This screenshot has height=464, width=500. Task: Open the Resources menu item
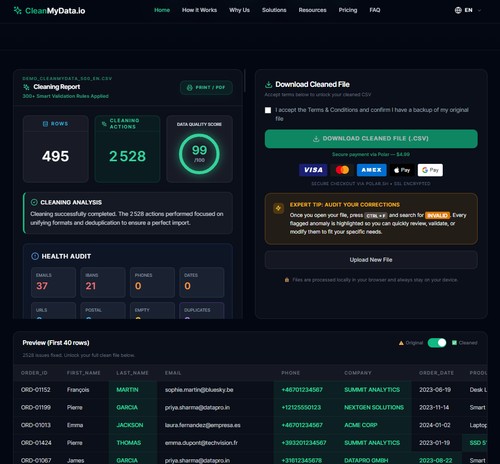(312, 10)
